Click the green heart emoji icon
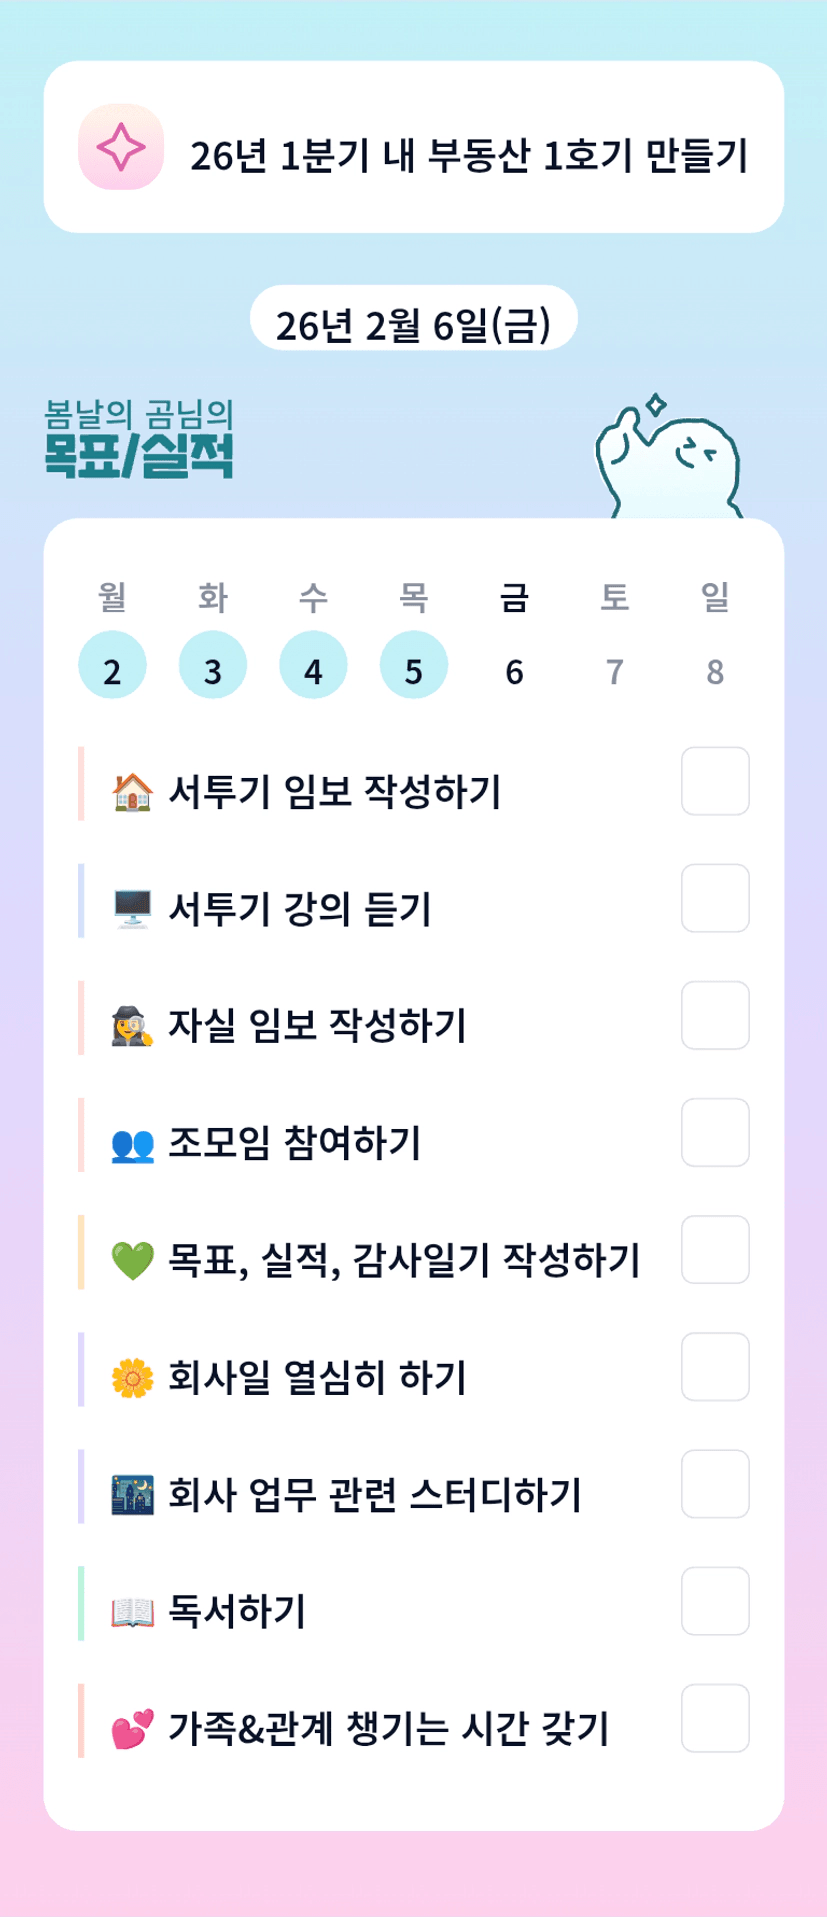The image size is (827, 1917). [132, 1260]
